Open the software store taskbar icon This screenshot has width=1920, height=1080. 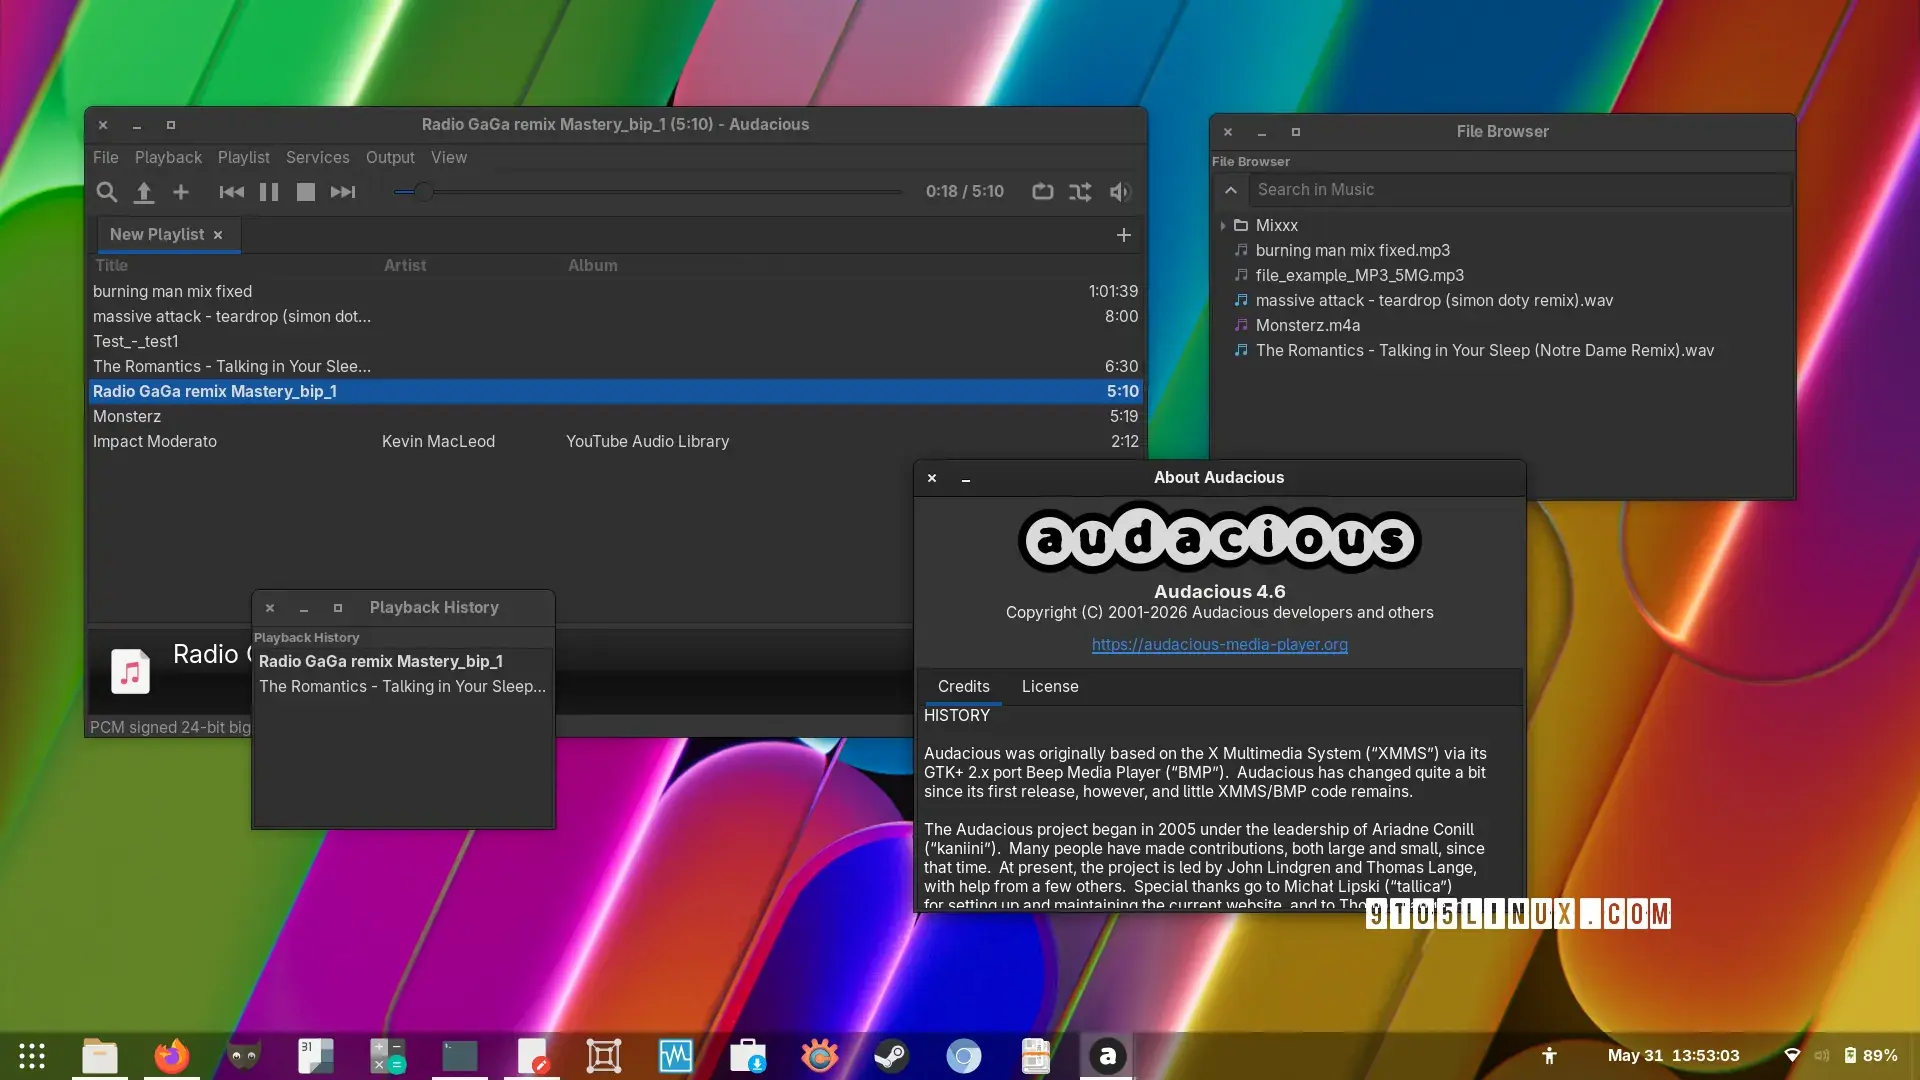(x=748, y=1056)
